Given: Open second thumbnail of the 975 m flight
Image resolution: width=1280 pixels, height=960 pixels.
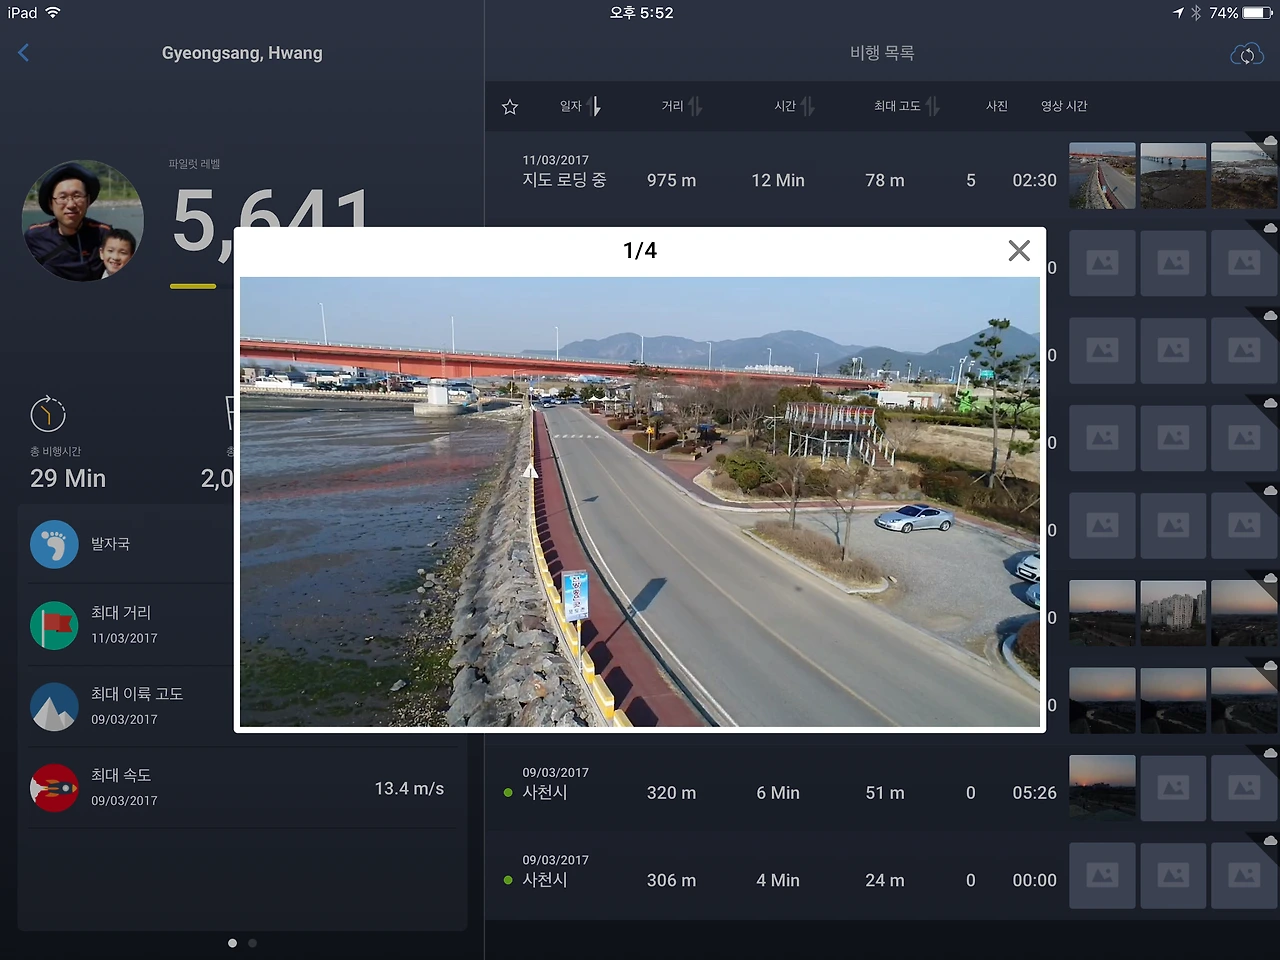Looking at the screenshot, I should 1173,176.
